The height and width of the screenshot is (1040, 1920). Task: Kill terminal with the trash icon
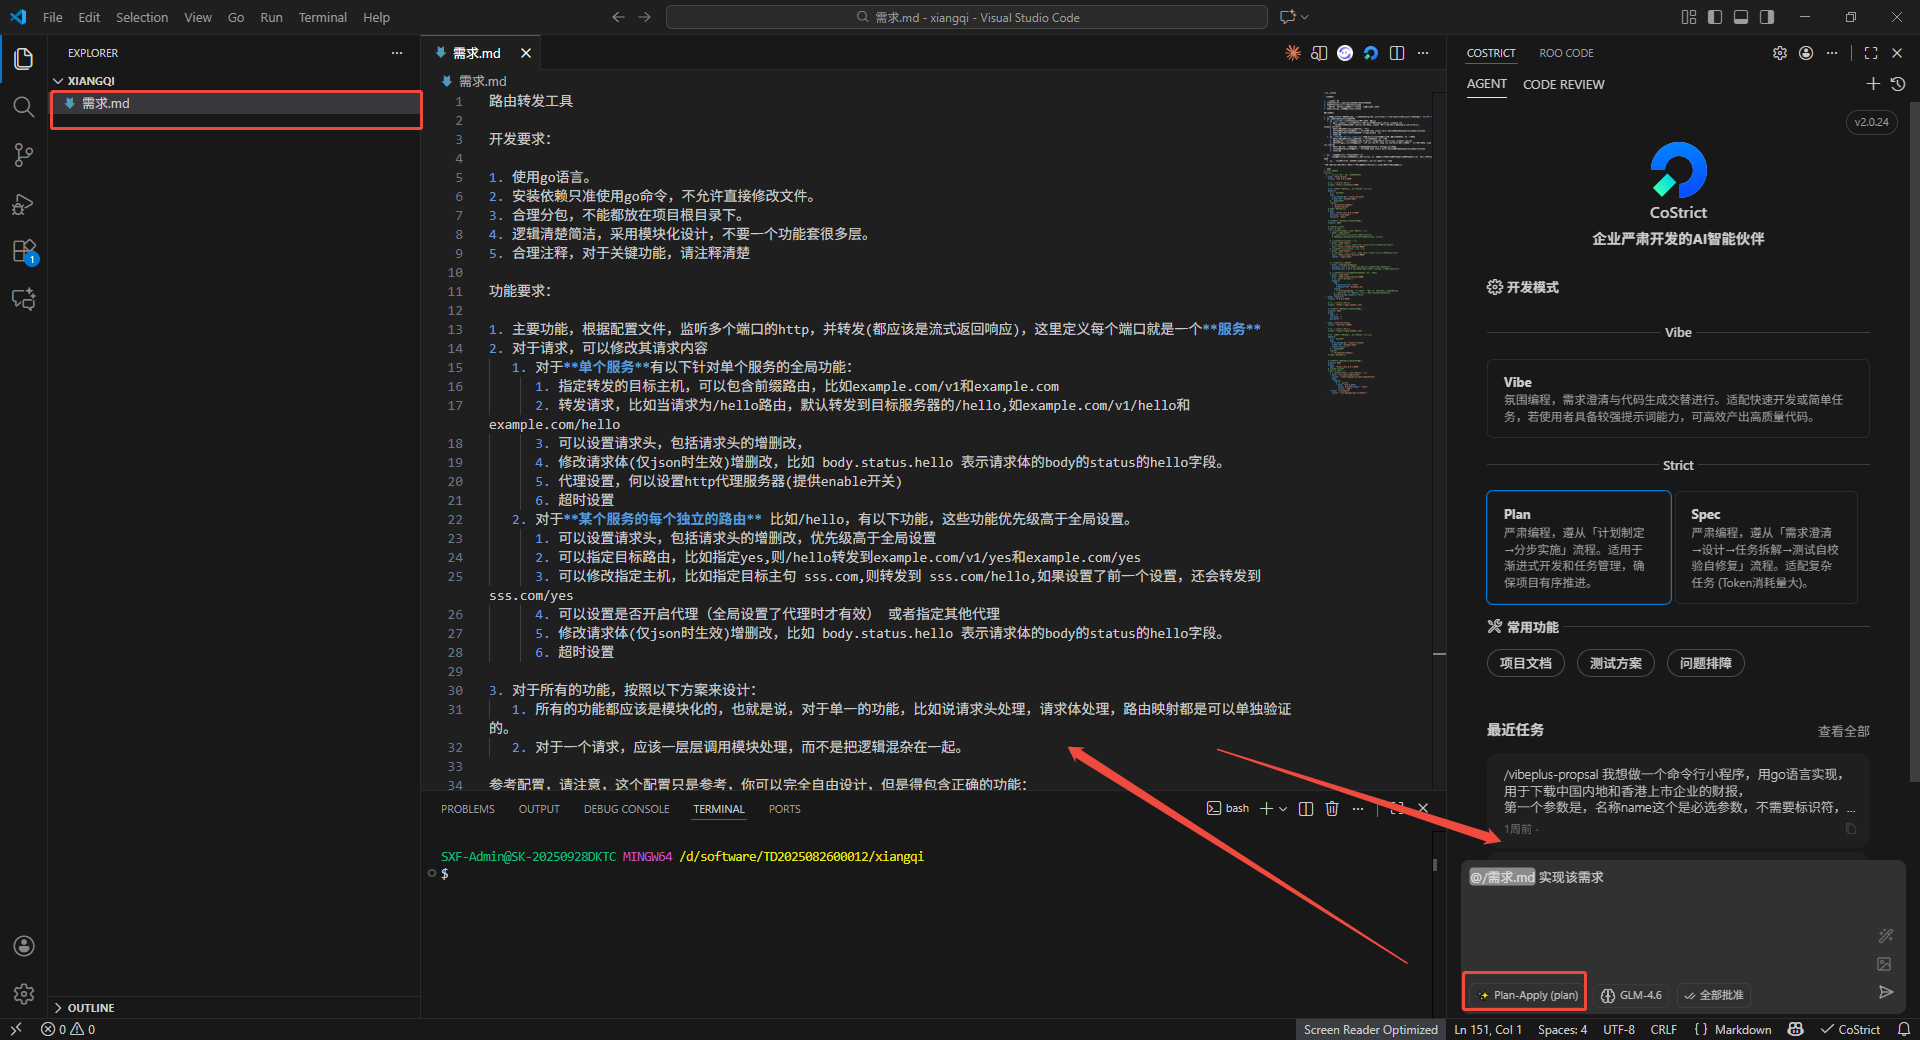click(x=1332, y=809)
